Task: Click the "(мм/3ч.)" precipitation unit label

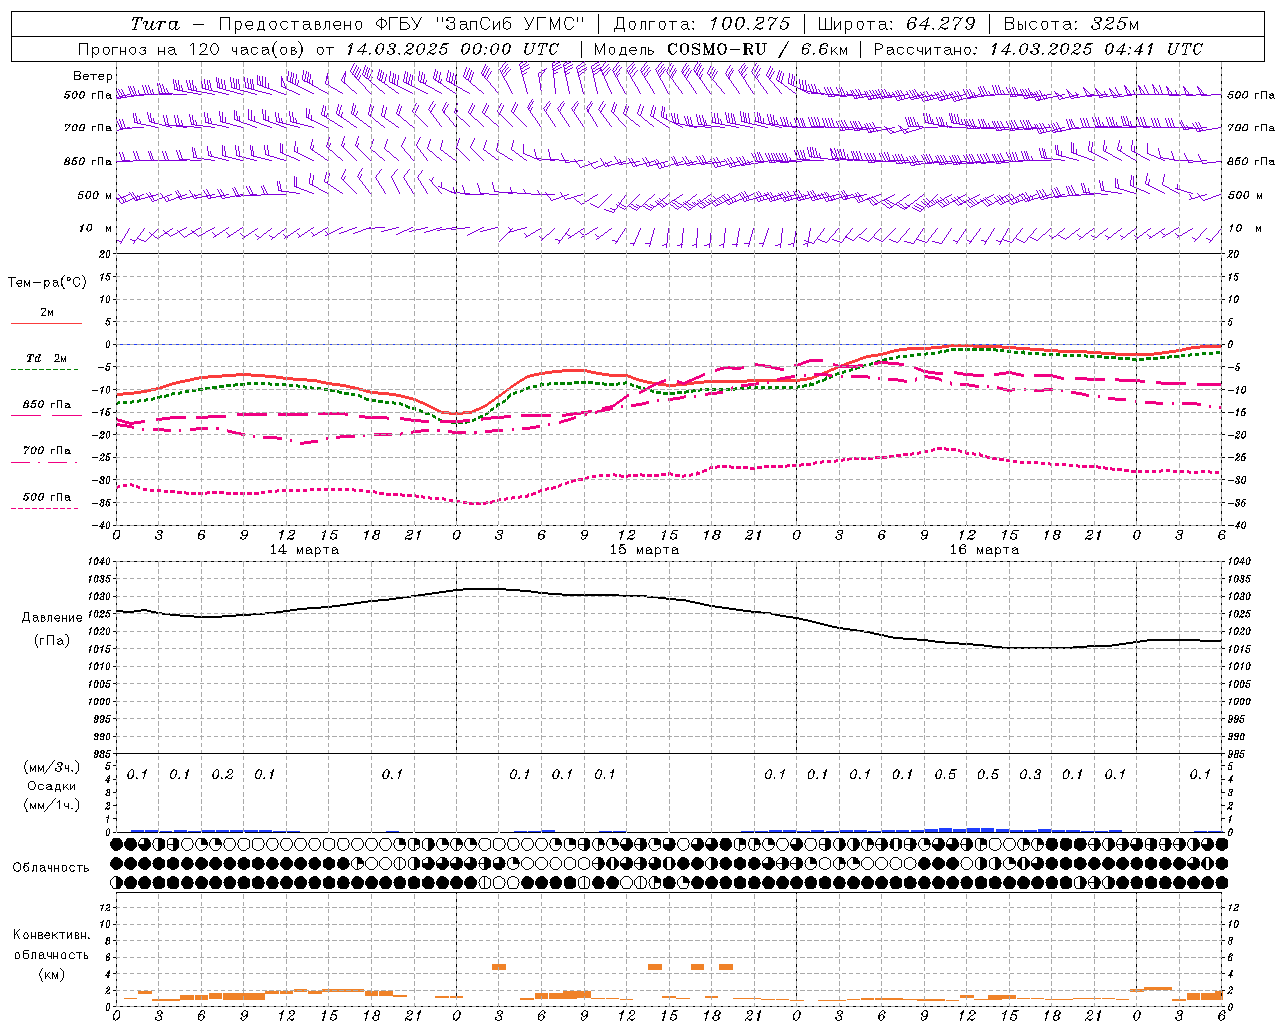Action: pyautogui.click(x=52, y=767)
